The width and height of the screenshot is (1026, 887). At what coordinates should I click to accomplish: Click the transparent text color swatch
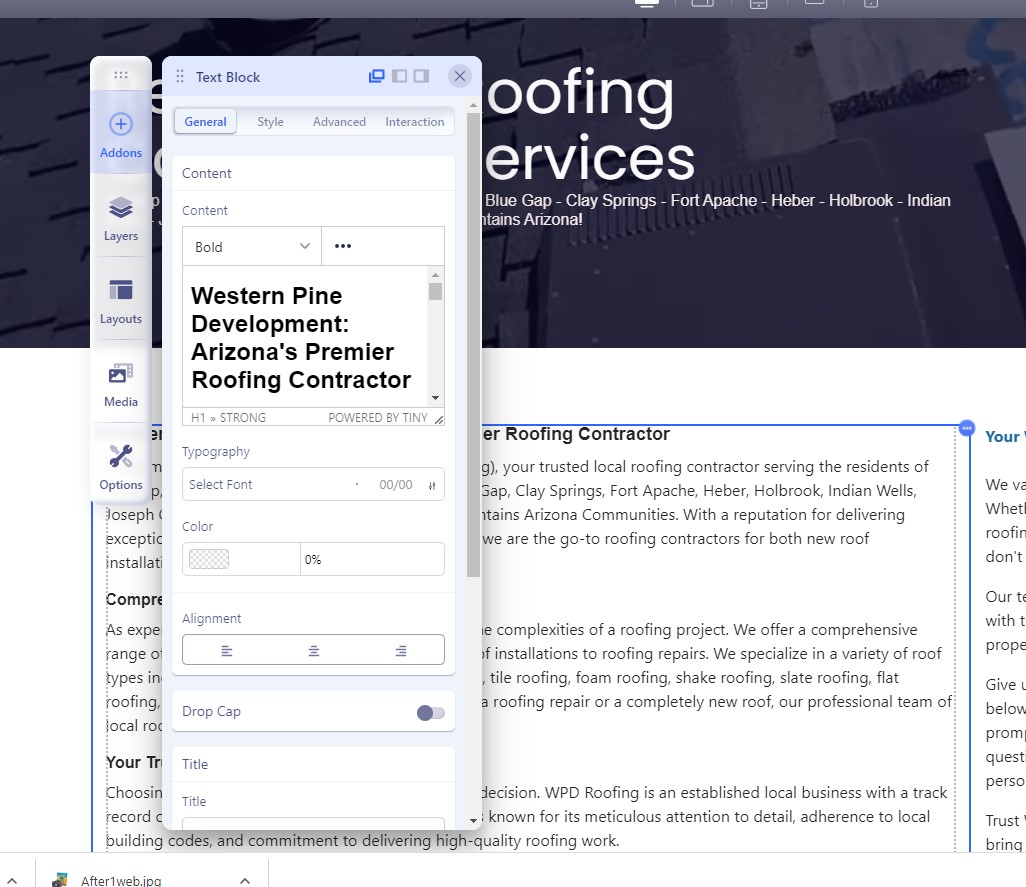click(209, 560)
